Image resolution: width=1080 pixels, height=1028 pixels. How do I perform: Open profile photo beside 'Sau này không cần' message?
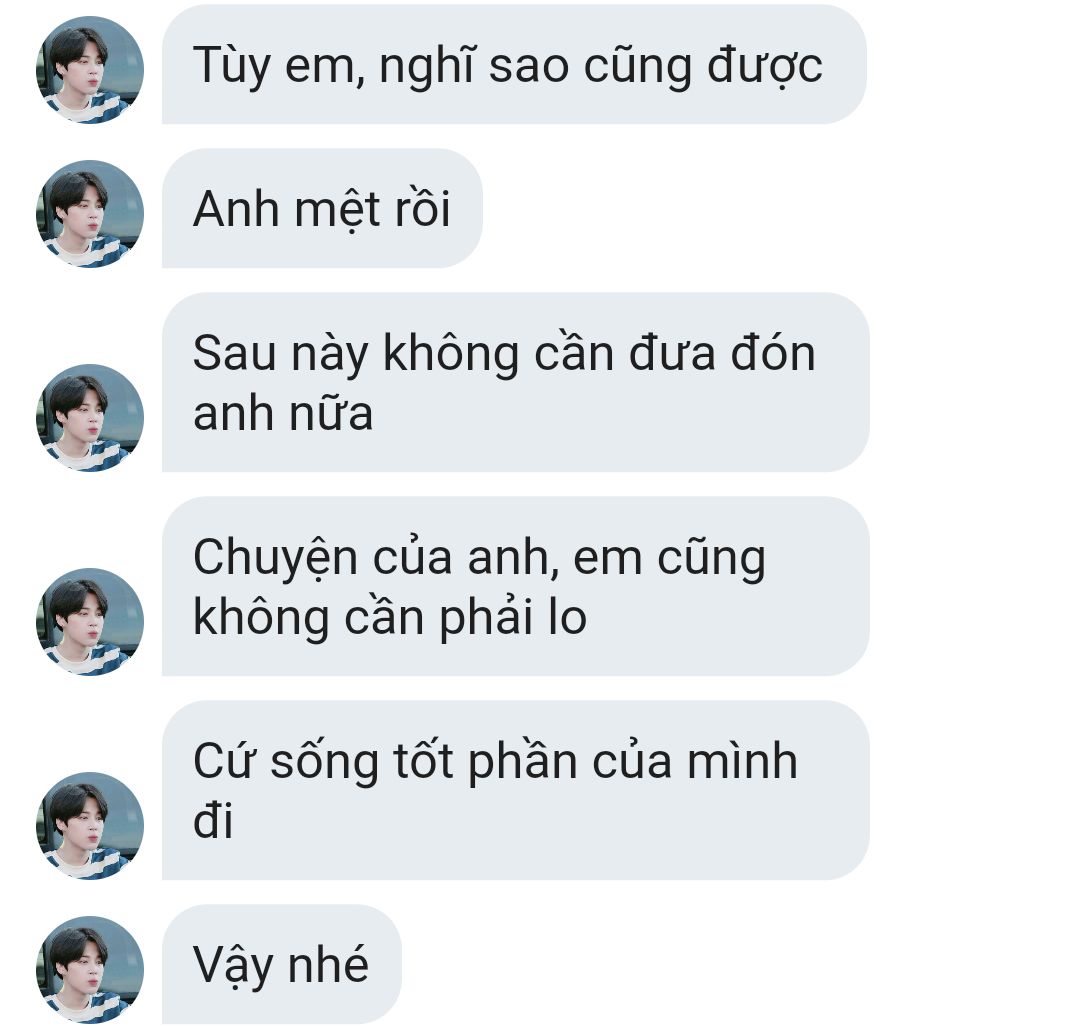pyautogui.click(x=90, y=418)
